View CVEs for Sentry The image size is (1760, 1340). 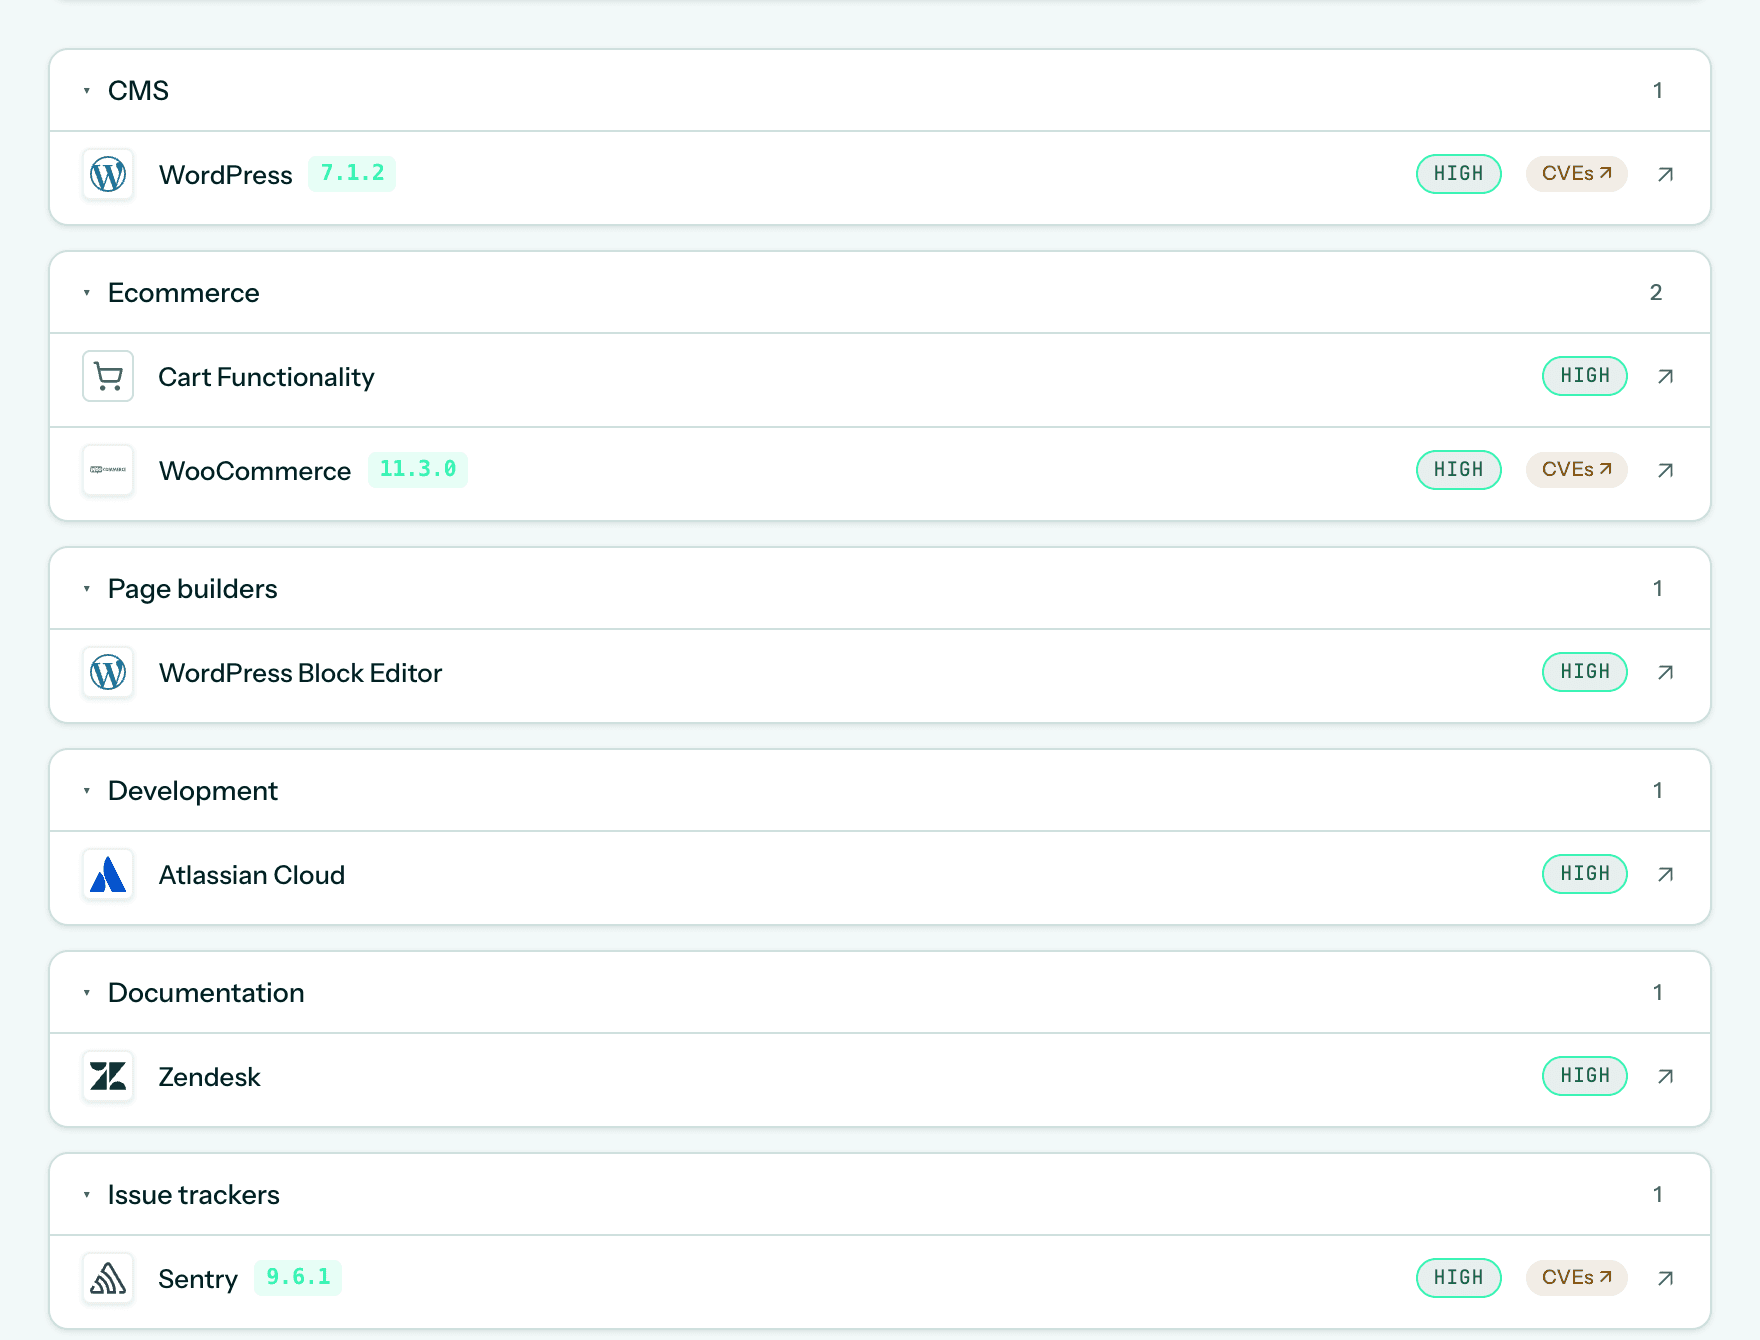[x=1576, y=1278]
